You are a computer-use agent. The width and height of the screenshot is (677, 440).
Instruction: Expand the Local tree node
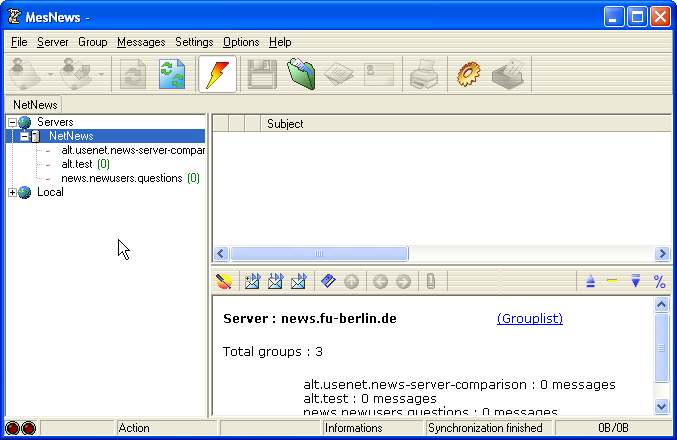click(x=12, y=192)
